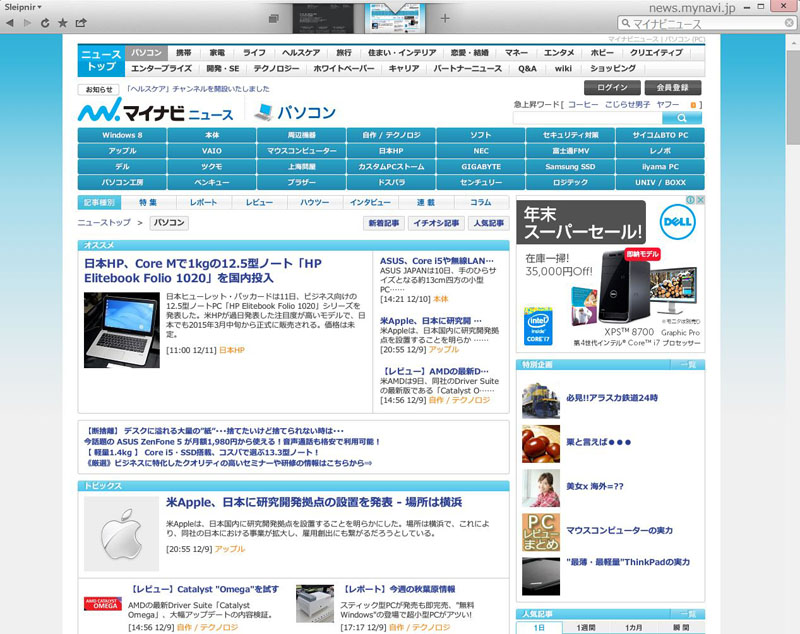
Task: Open the ASUS ZenFone 5 promo link
Action: [232, 442]
